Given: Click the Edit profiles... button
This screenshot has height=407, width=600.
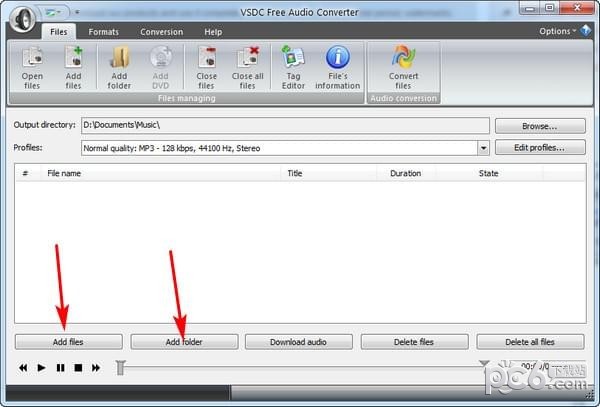Looking at the screenshot, I should click(540, 148).
